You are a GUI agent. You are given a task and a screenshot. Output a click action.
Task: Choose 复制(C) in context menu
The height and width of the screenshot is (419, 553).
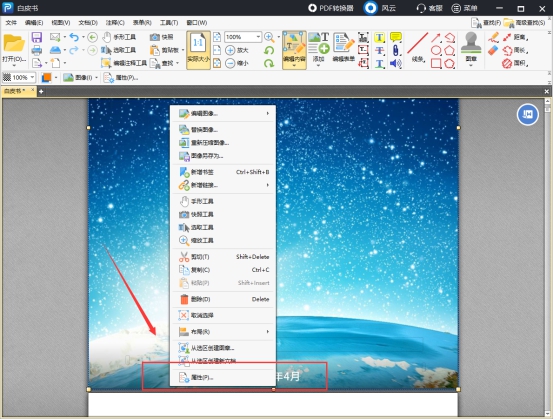(223, 270)
